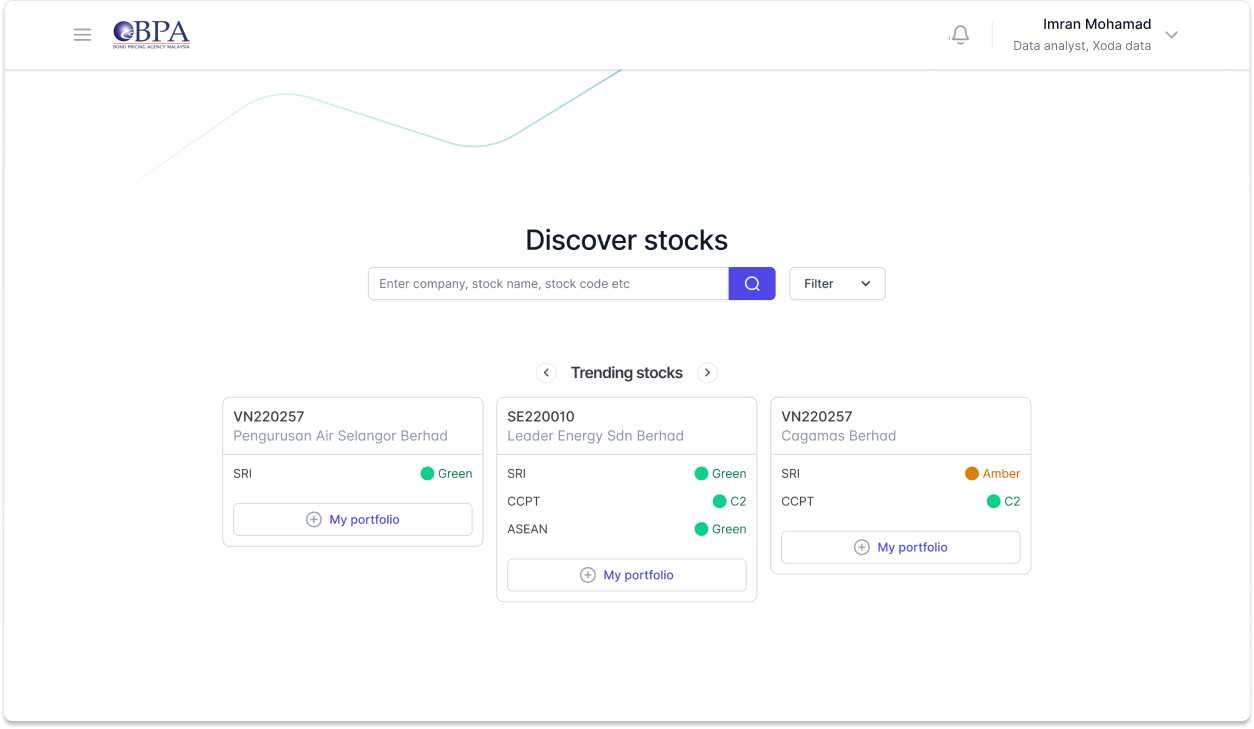Viewport: 1254px width, 729px height.
Task: Open the hamburger navigation menu
Action: tap(82, 35)
